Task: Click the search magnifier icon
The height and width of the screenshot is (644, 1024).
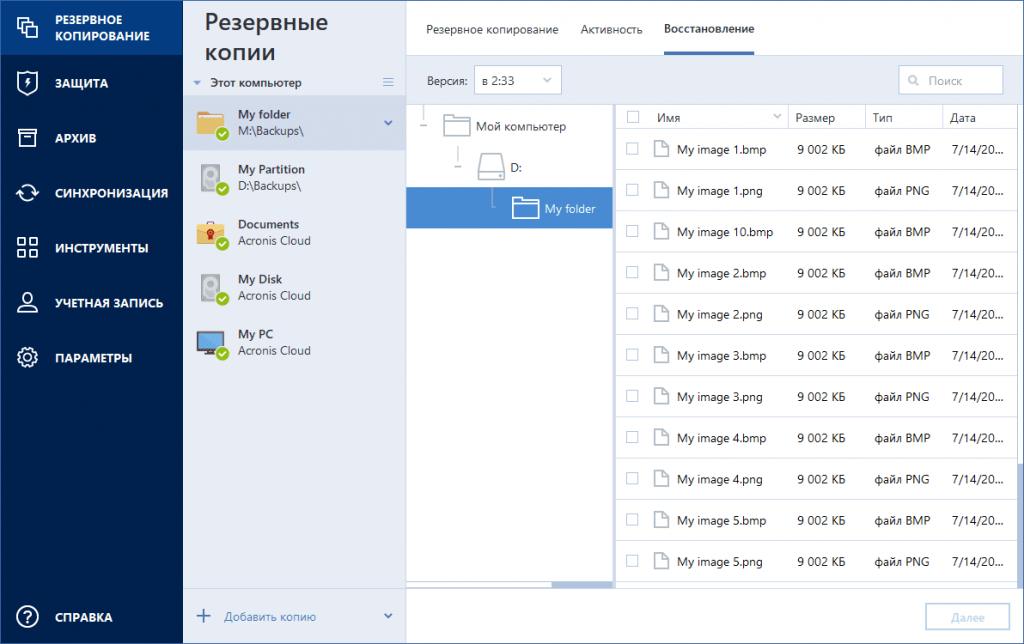Action: (x=913, y=79)
